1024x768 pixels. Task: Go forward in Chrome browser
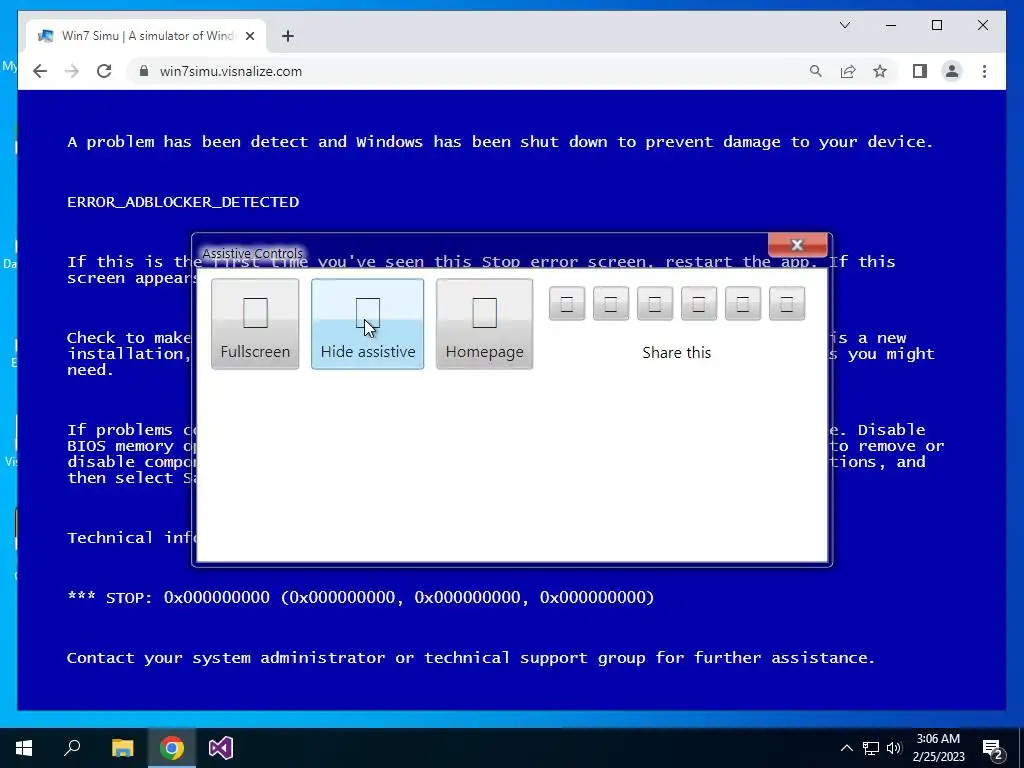72,71
